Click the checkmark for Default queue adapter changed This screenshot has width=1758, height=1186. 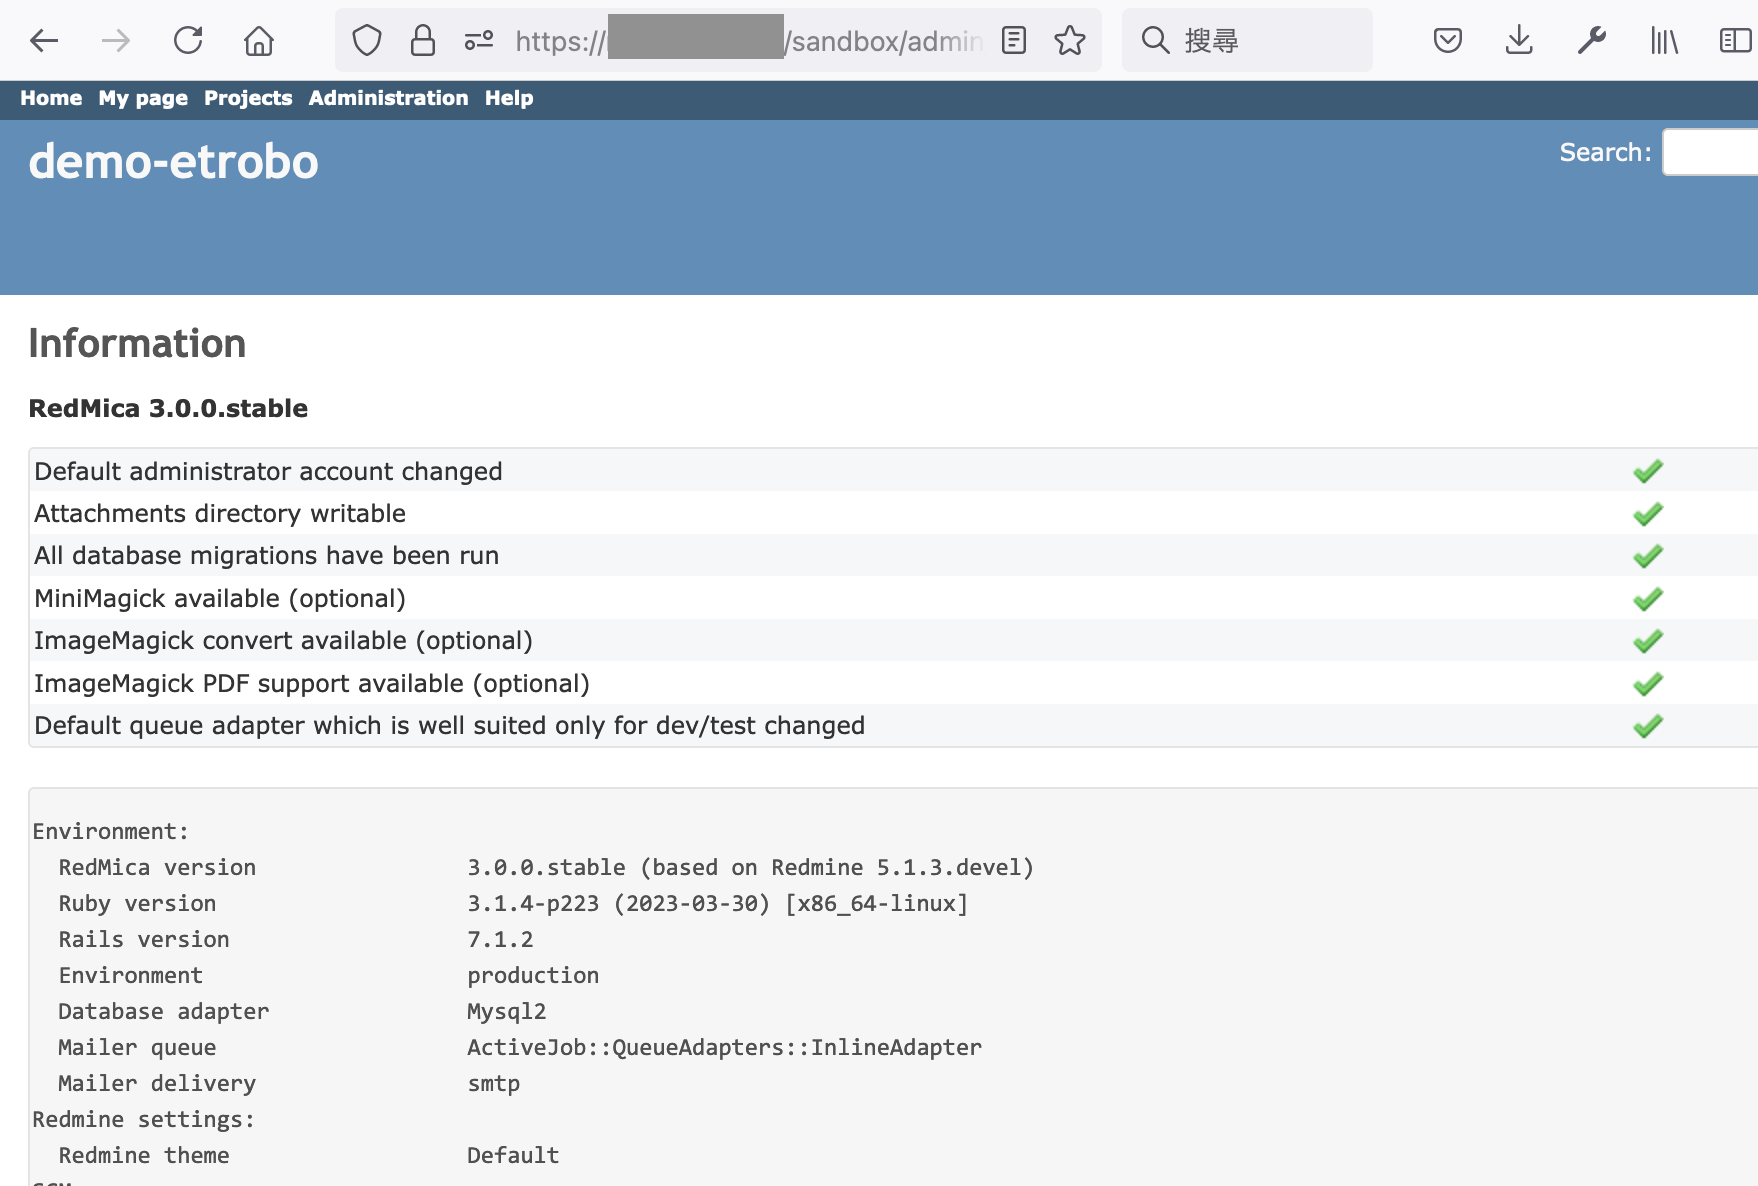[x=1648, y=726]
